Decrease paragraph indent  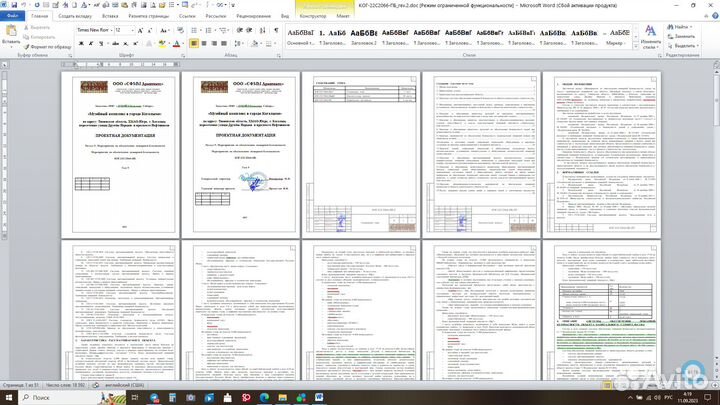click(x=240, y=30)
